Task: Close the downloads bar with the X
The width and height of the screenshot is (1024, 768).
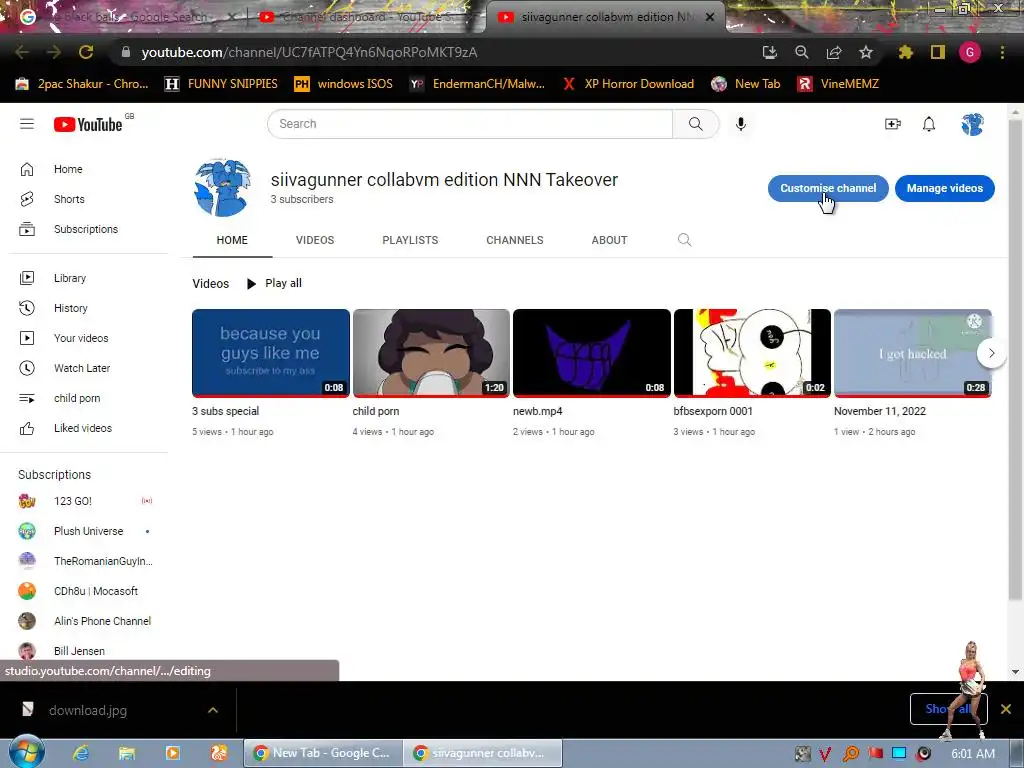Action: click(1006, 709)
